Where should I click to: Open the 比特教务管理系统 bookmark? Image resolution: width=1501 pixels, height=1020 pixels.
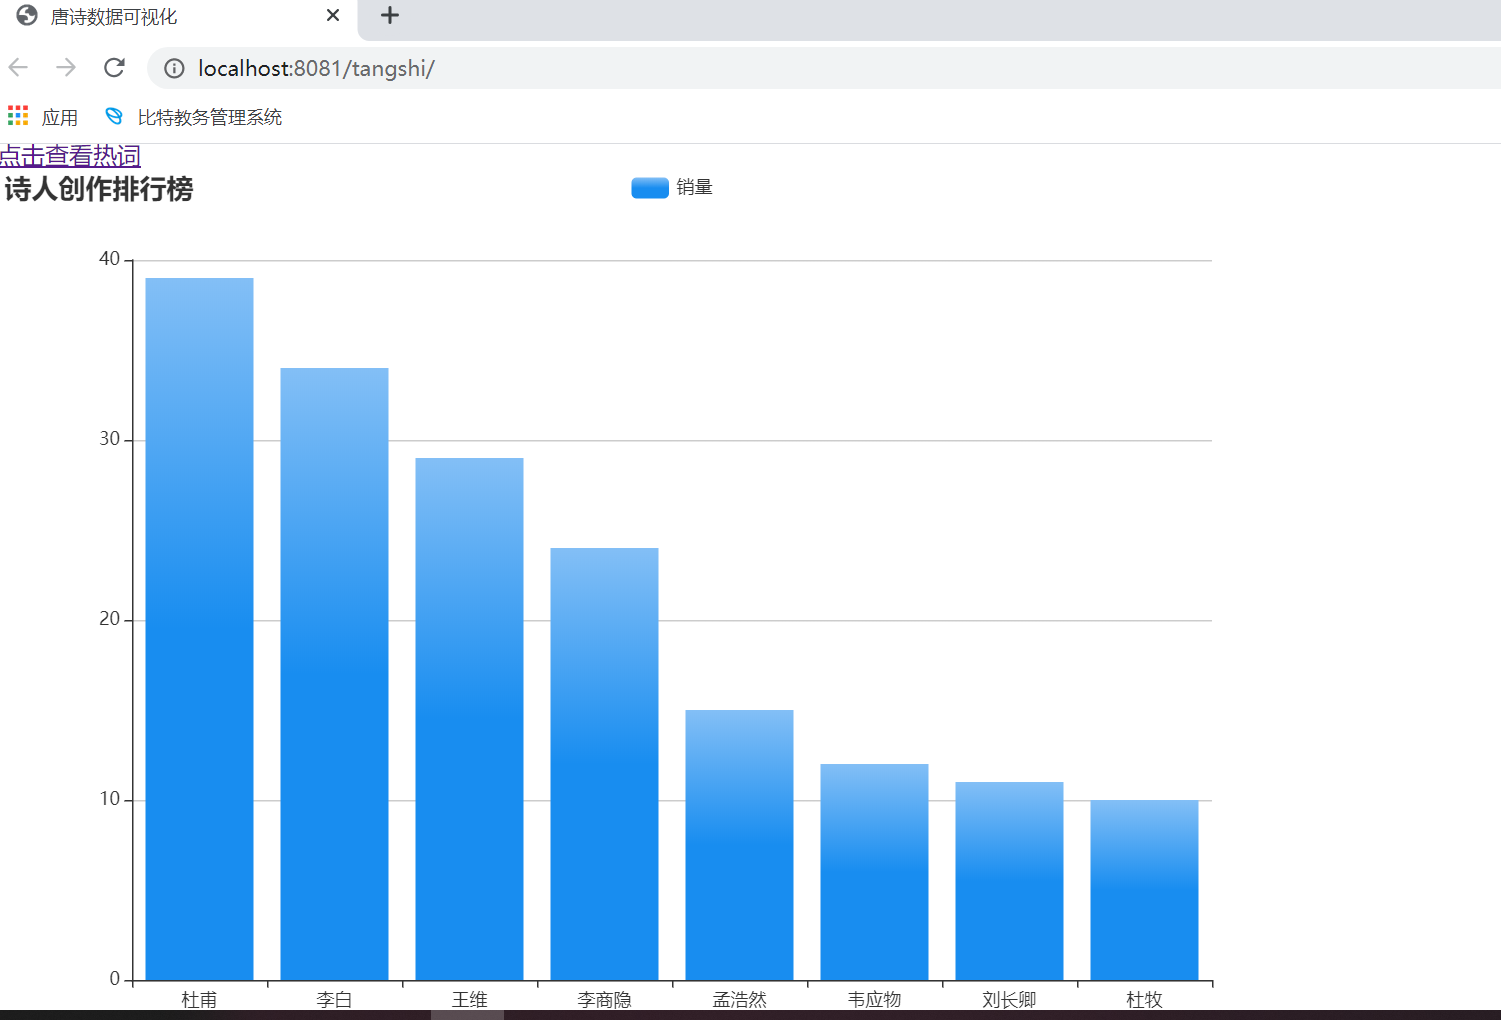coord(194,117)
